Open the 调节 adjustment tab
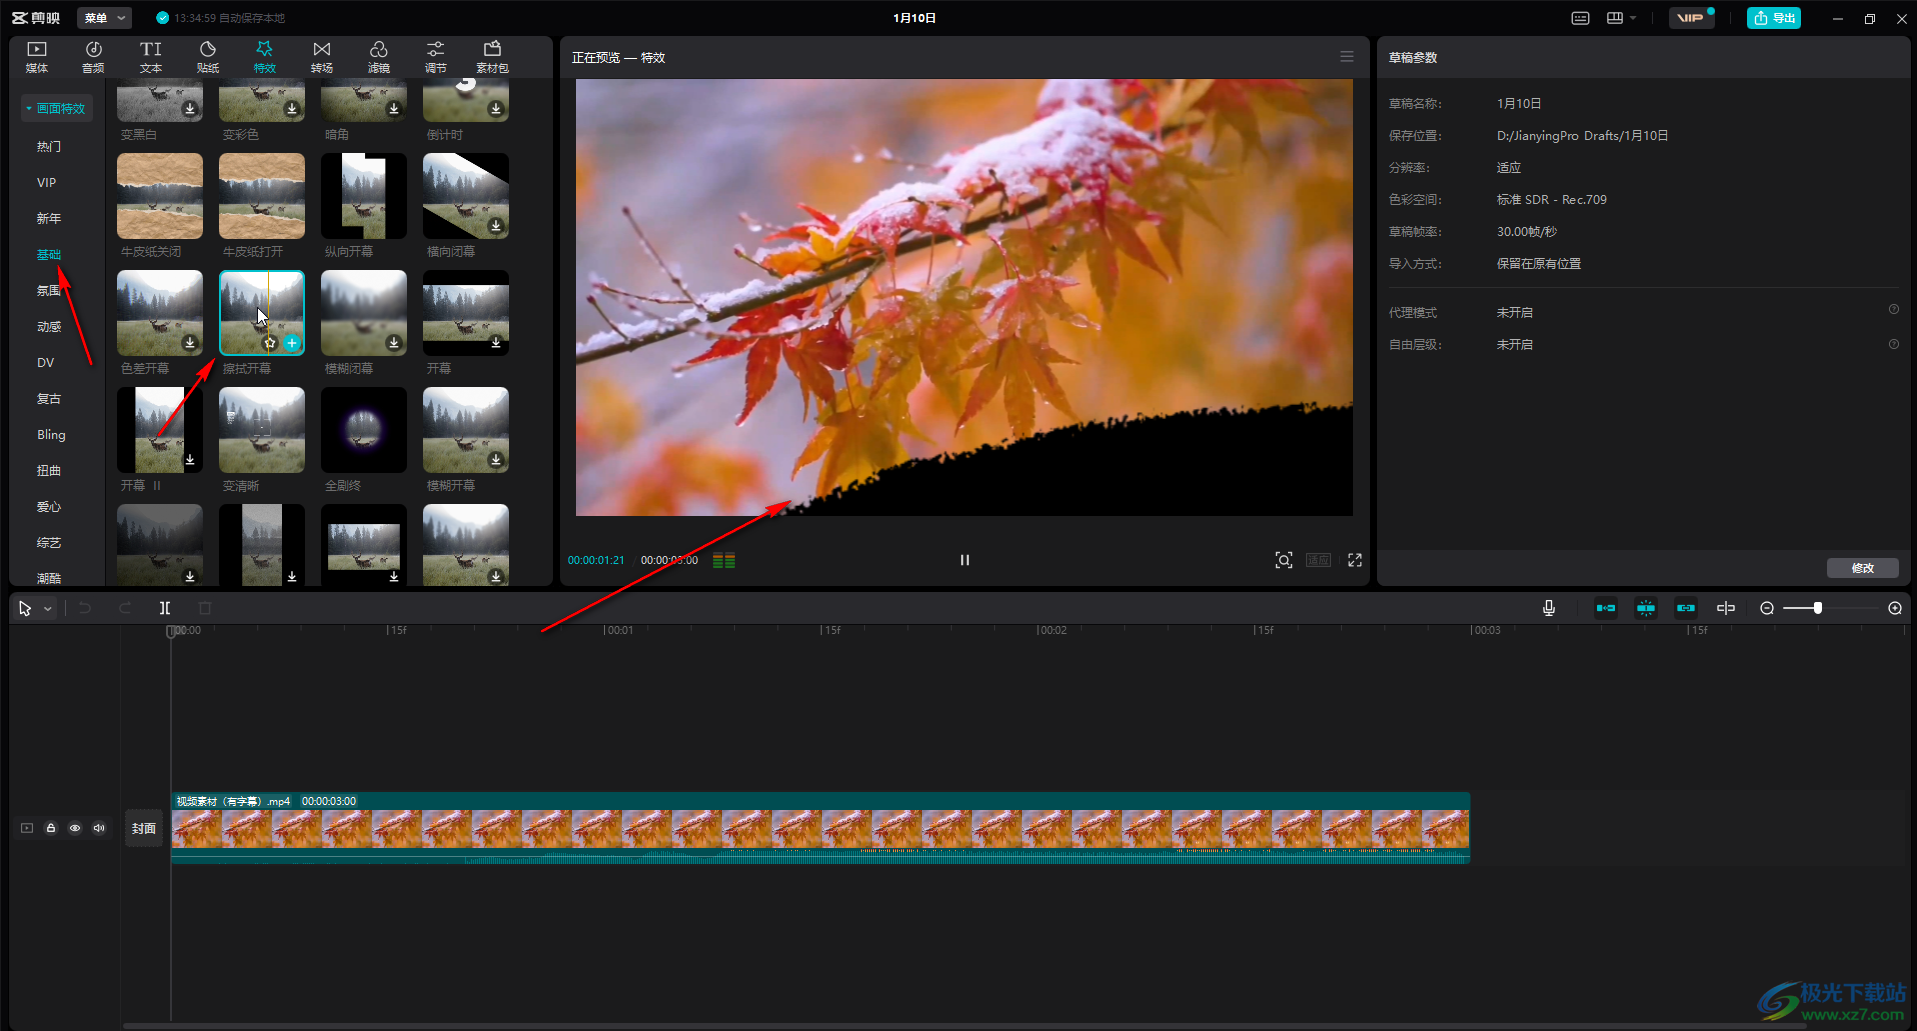This screenshot has height=1031, width=1917. pyautogui.click(x=436, y=57)
